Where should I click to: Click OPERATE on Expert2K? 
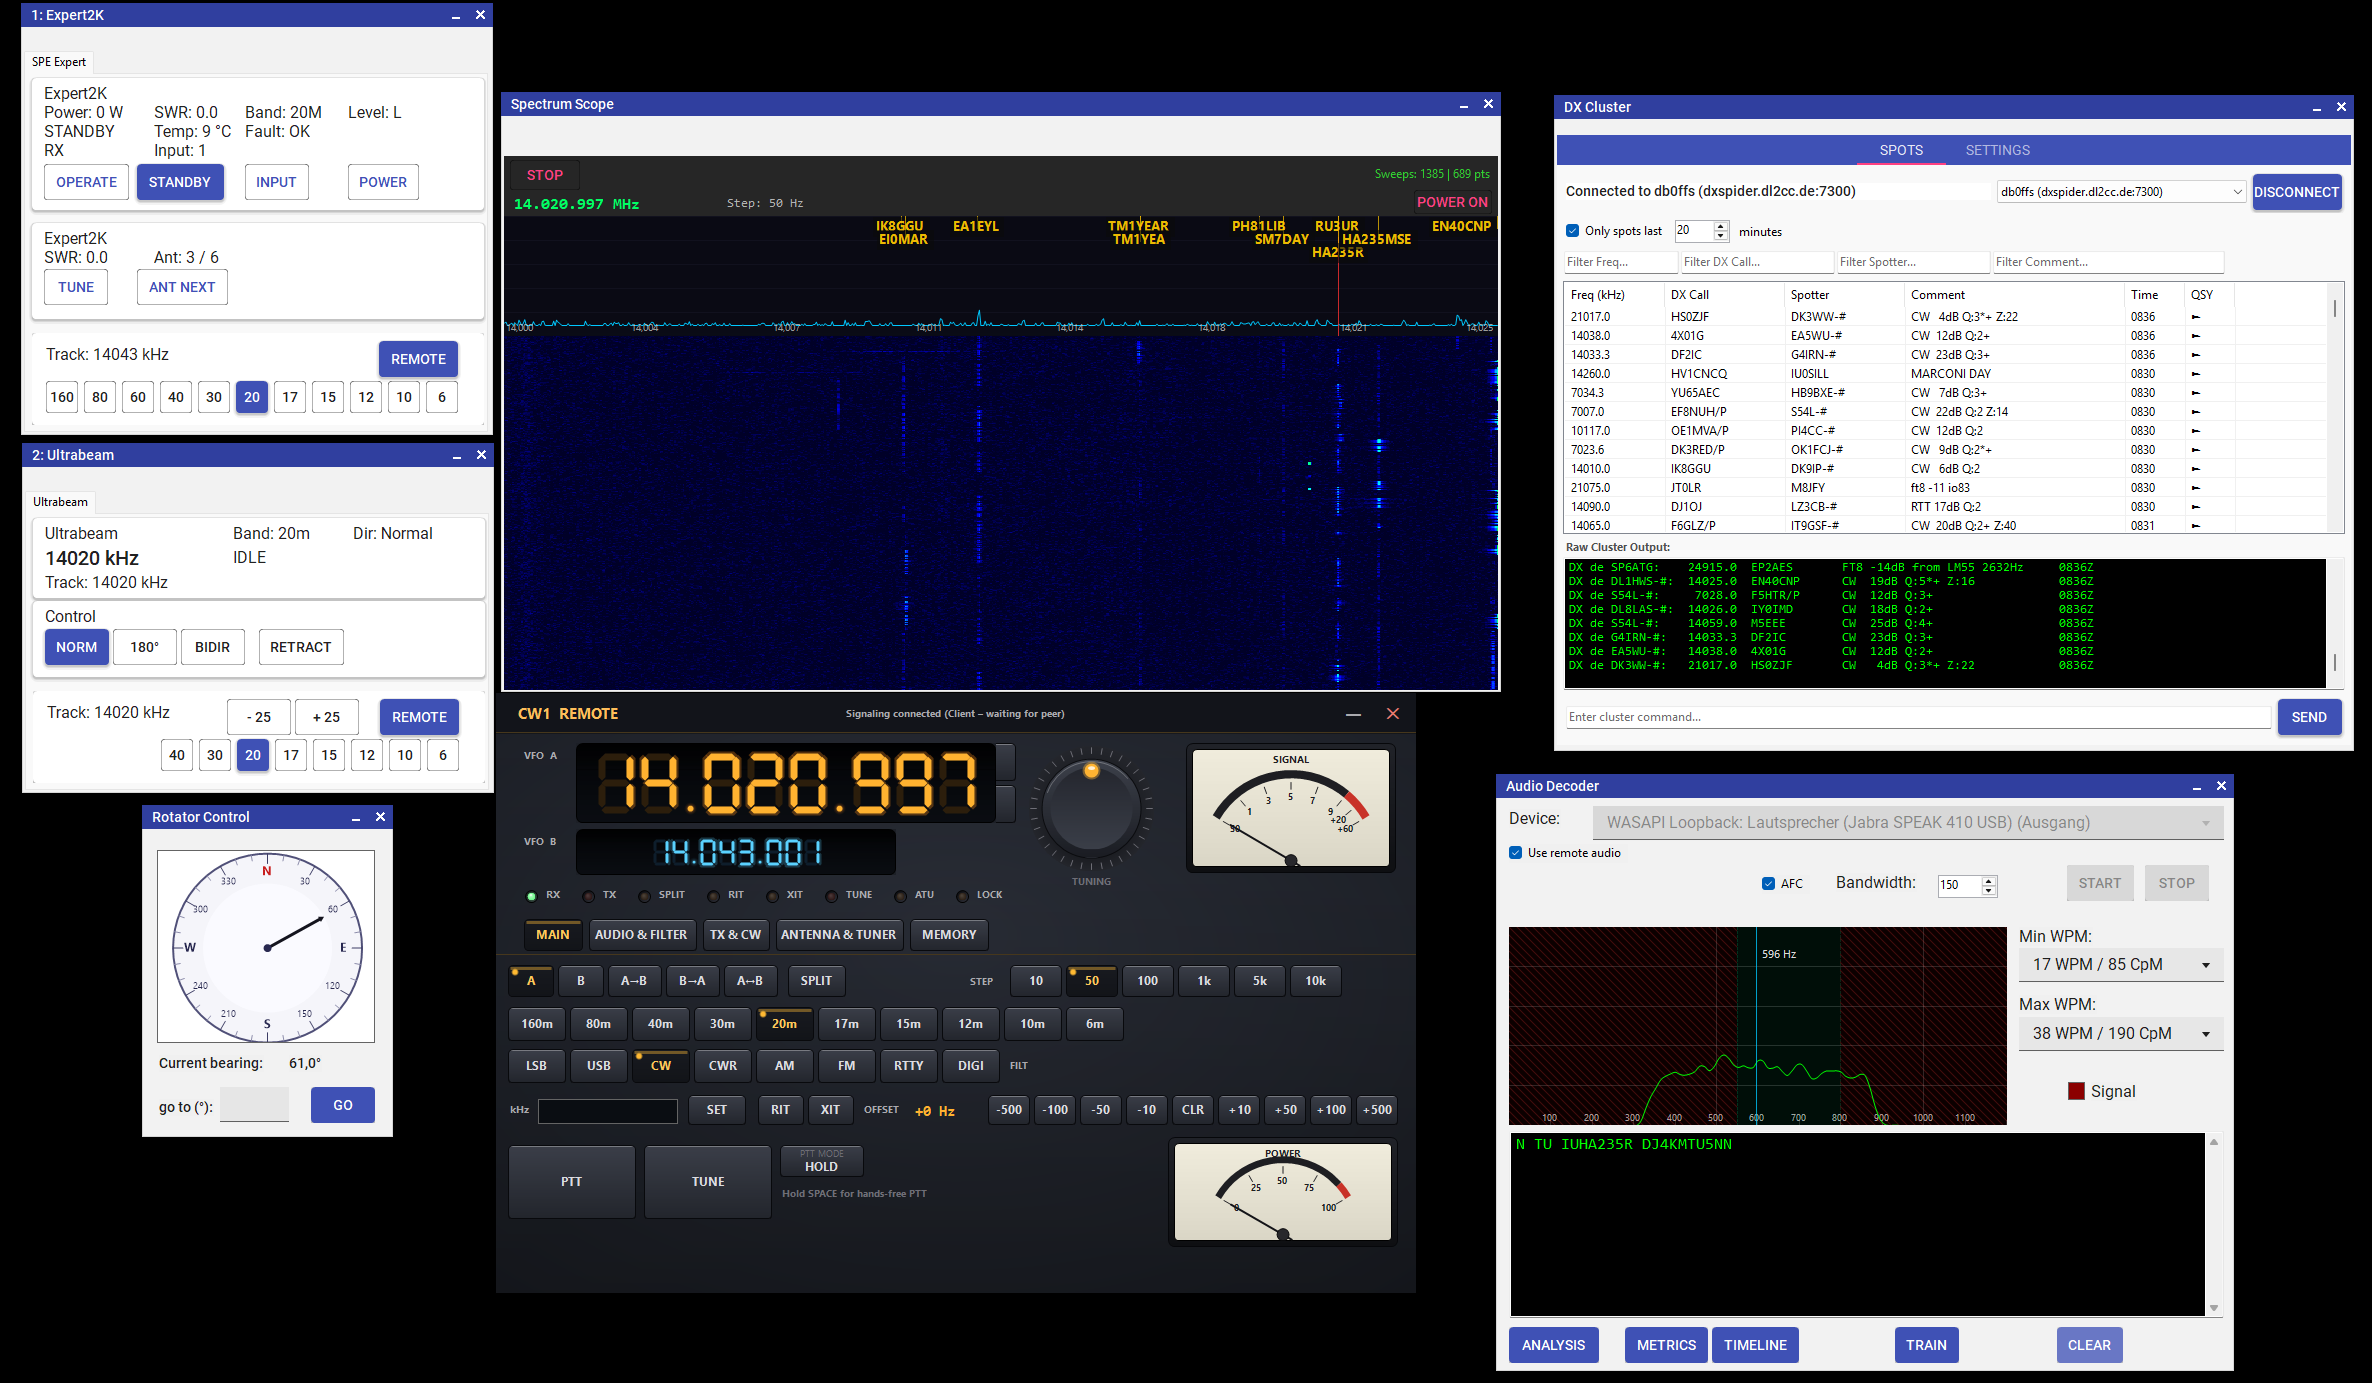coord(86,182)
